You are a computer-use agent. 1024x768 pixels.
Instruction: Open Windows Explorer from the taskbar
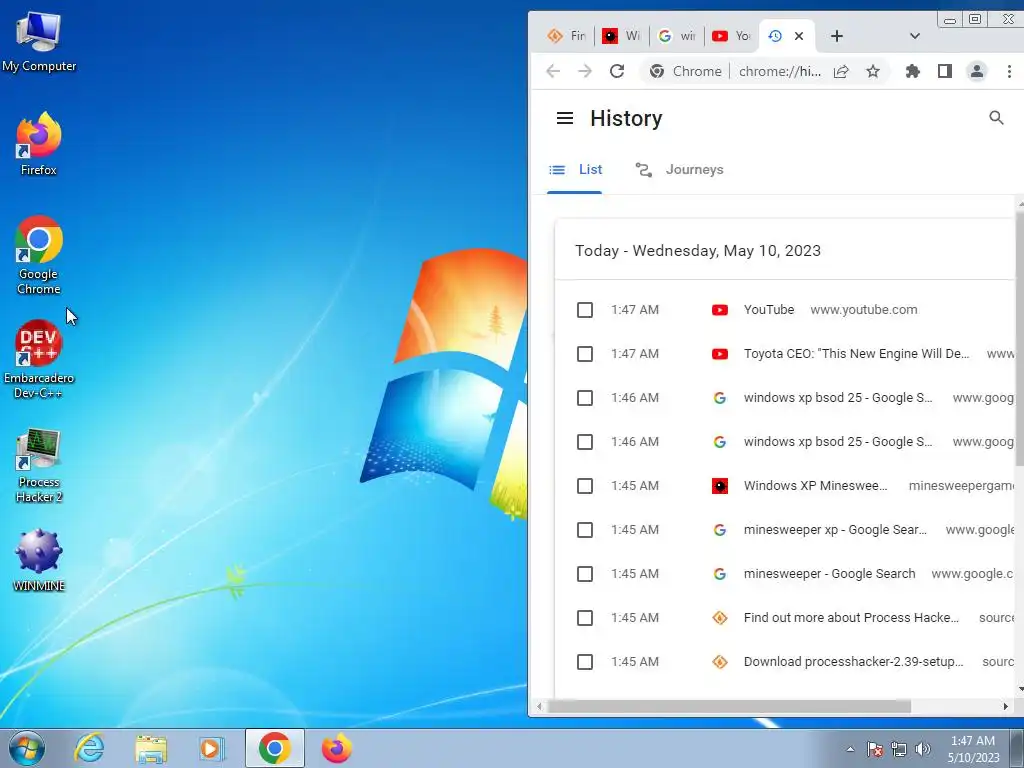pyautogui.click(x=151, y=748)
